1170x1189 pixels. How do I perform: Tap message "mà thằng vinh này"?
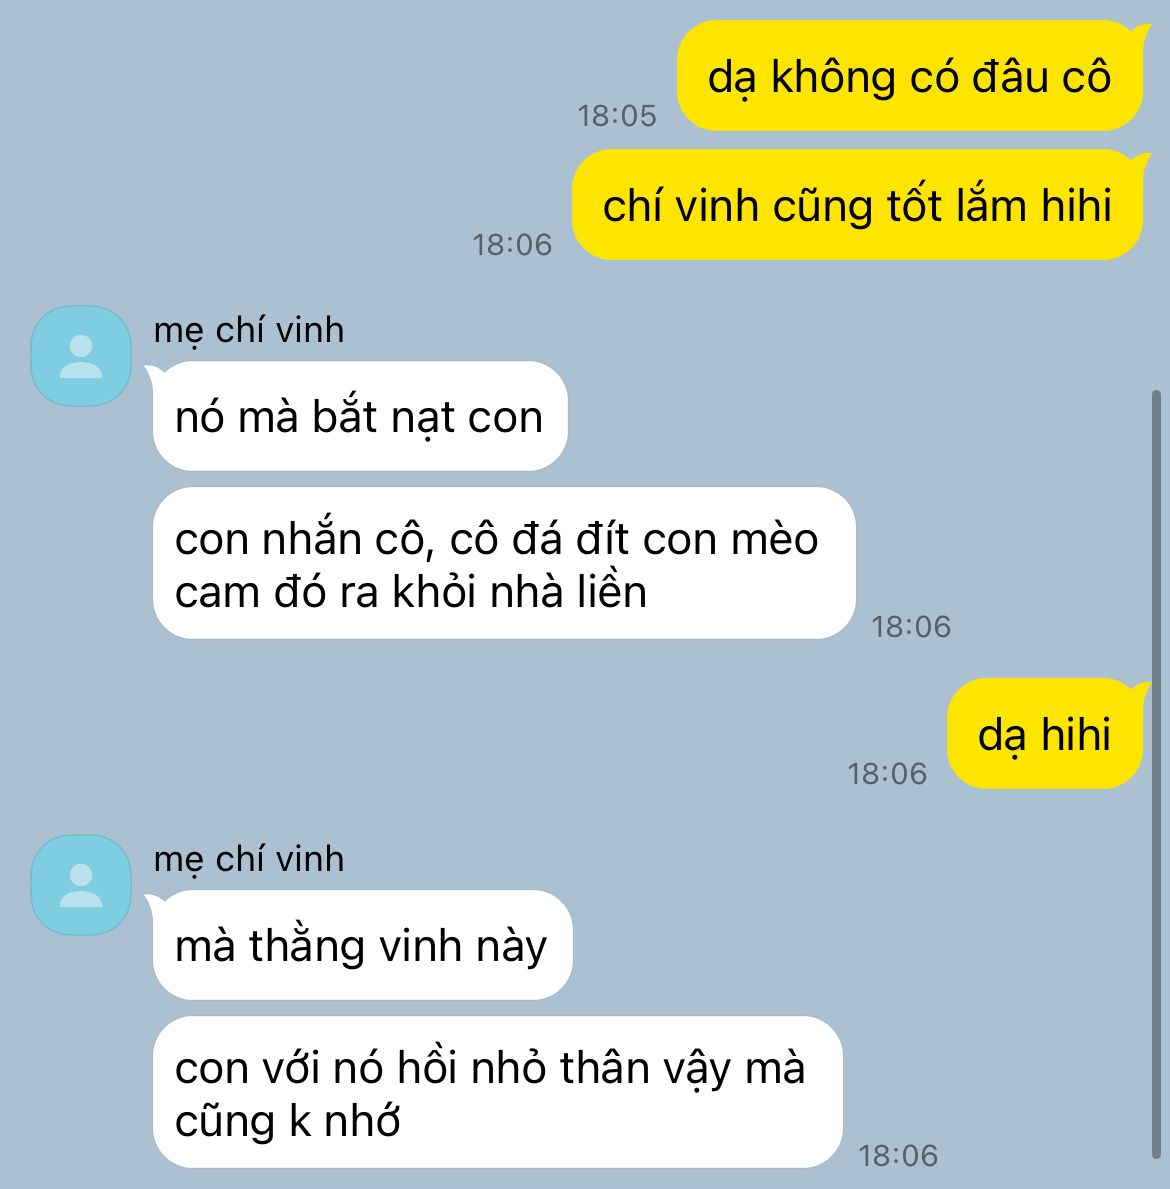tap(362, 945)
